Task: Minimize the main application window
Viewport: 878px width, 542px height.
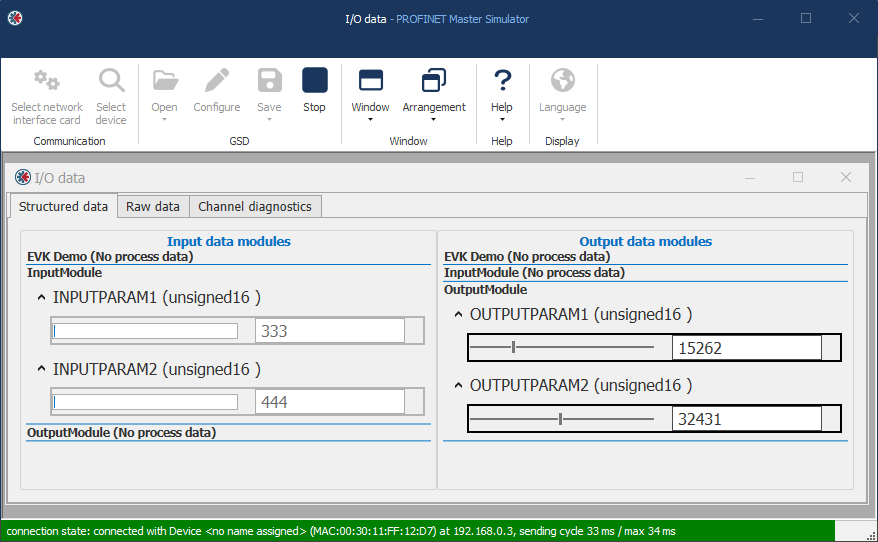Action: [758, 18]
